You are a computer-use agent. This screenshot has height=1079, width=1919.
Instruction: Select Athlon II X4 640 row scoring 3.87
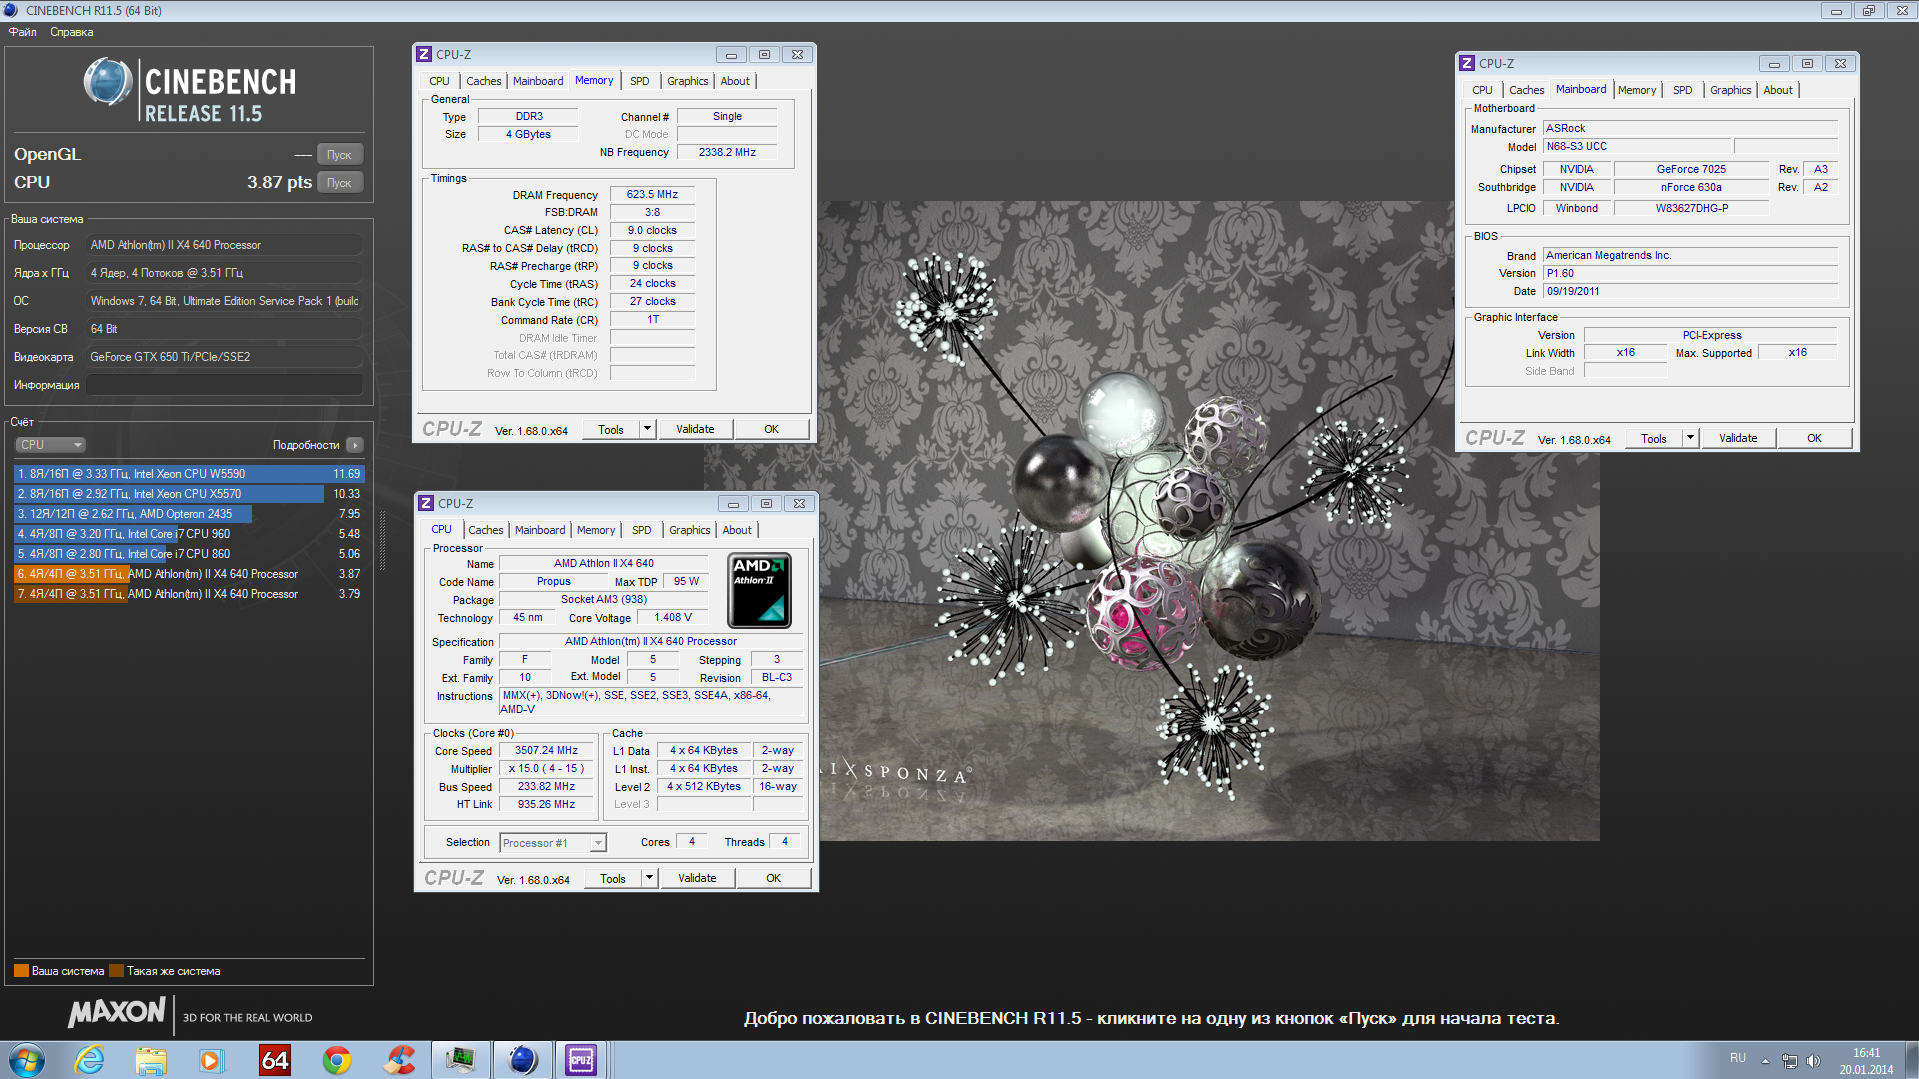[x=189, y=574]
